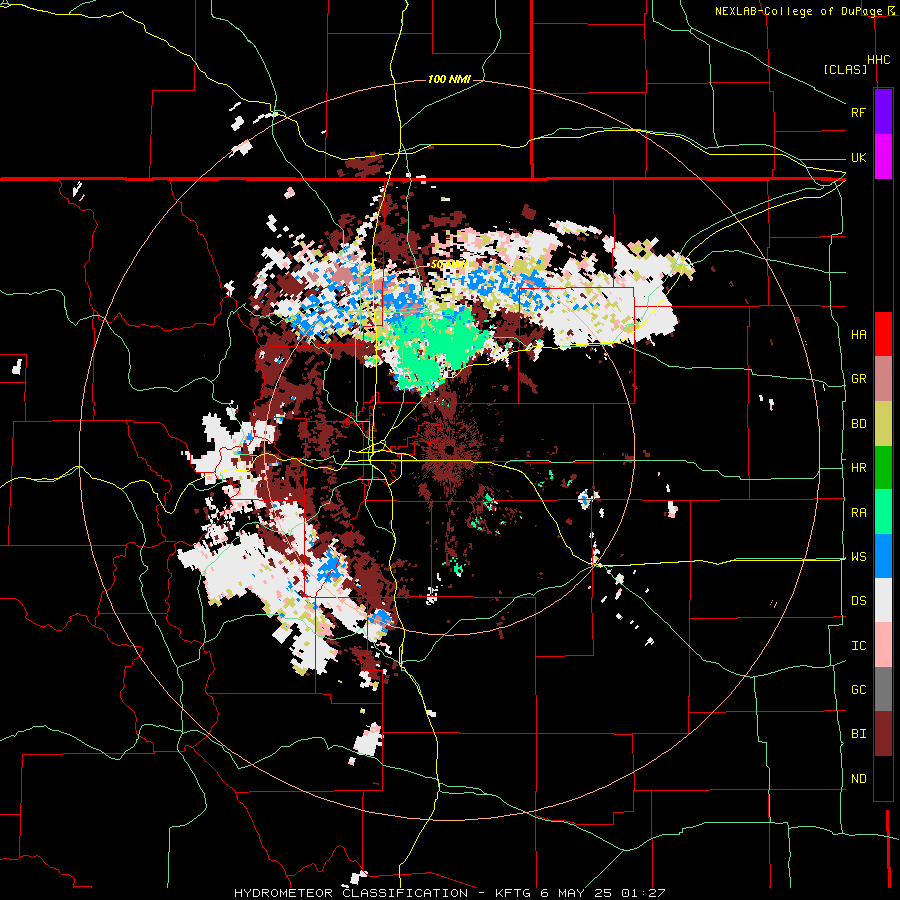This screenshot has width=900, height=900.
Task: Click the BI legend label
Action: tap(858, 734)
